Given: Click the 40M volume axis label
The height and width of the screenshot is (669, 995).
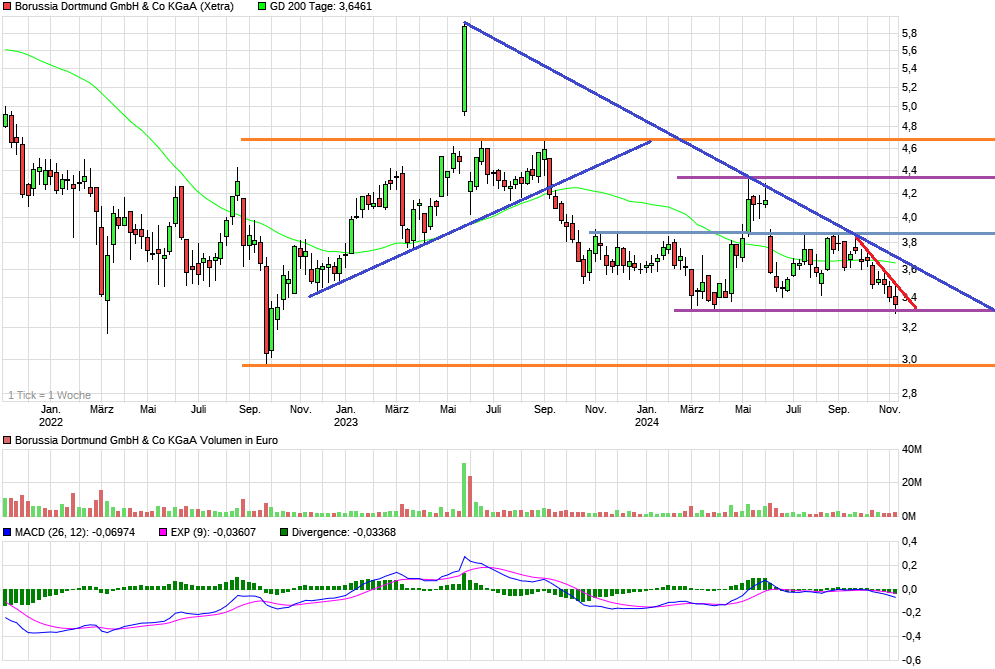Looking at the screenshot, I should click(912, 449).
